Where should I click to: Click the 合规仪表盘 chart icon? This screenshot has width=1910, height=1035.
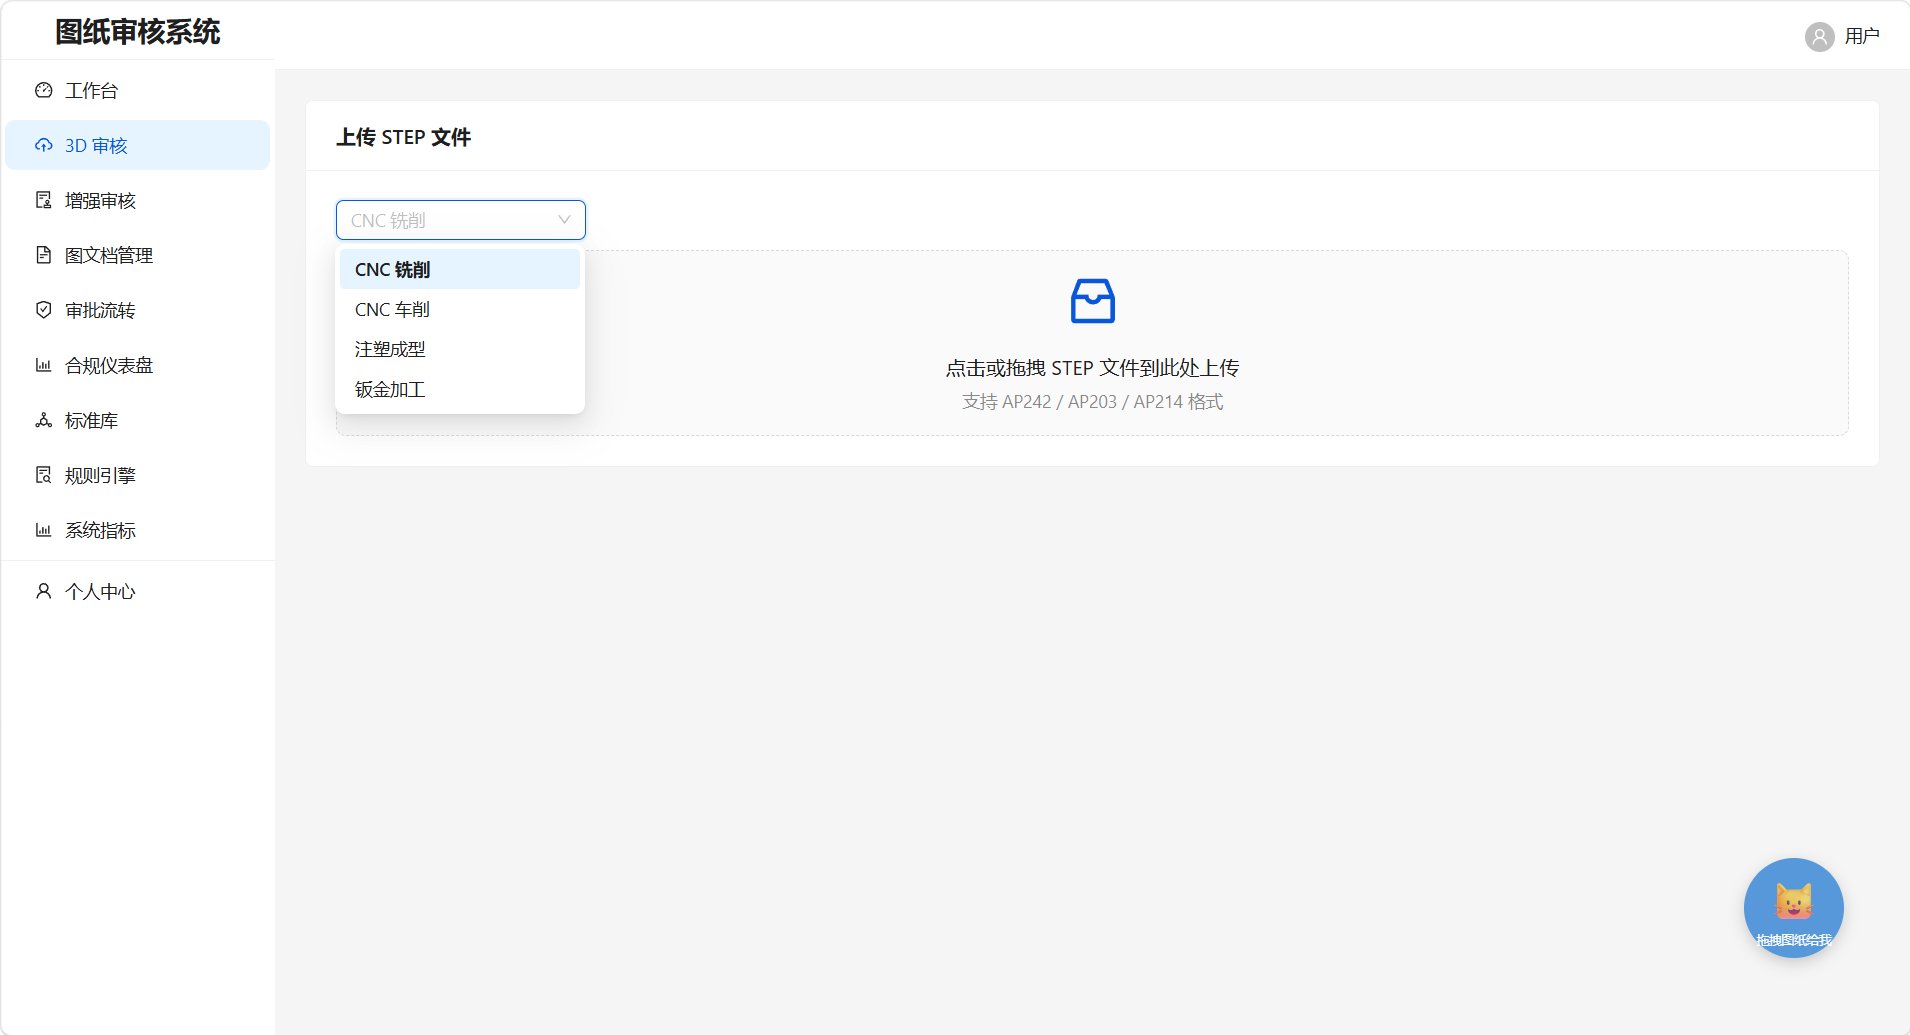(43, 365)
